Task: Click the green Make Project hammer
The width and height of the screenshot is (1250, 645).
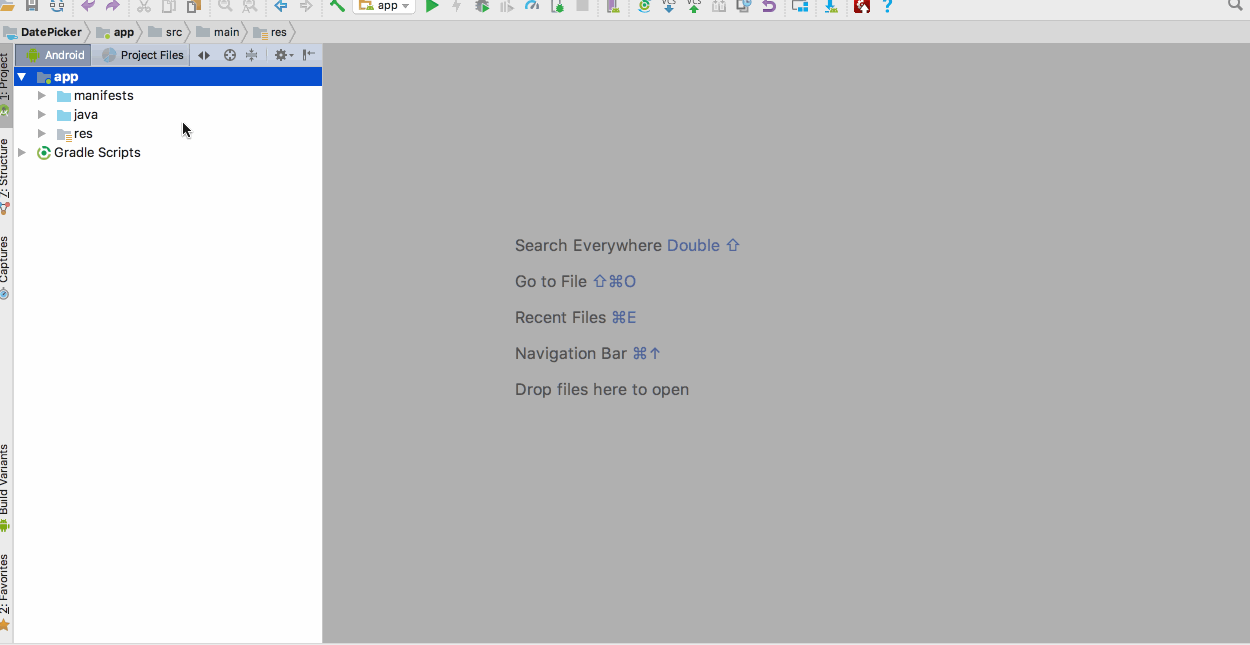Action: click(337, 6)
